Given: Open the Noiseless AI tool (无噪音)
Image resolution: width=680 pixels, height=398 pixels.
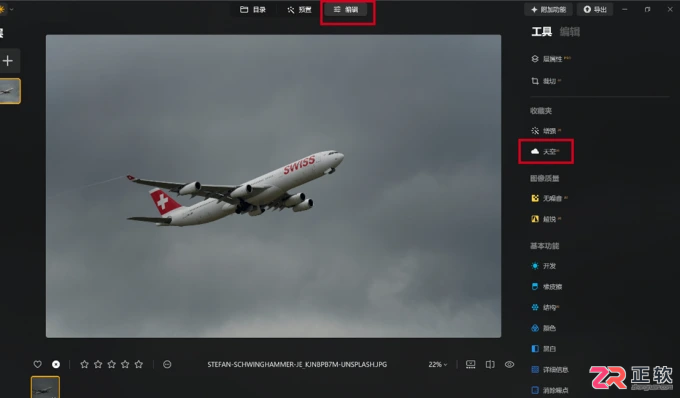Looking at the screenshot, I should coord(549,198).
